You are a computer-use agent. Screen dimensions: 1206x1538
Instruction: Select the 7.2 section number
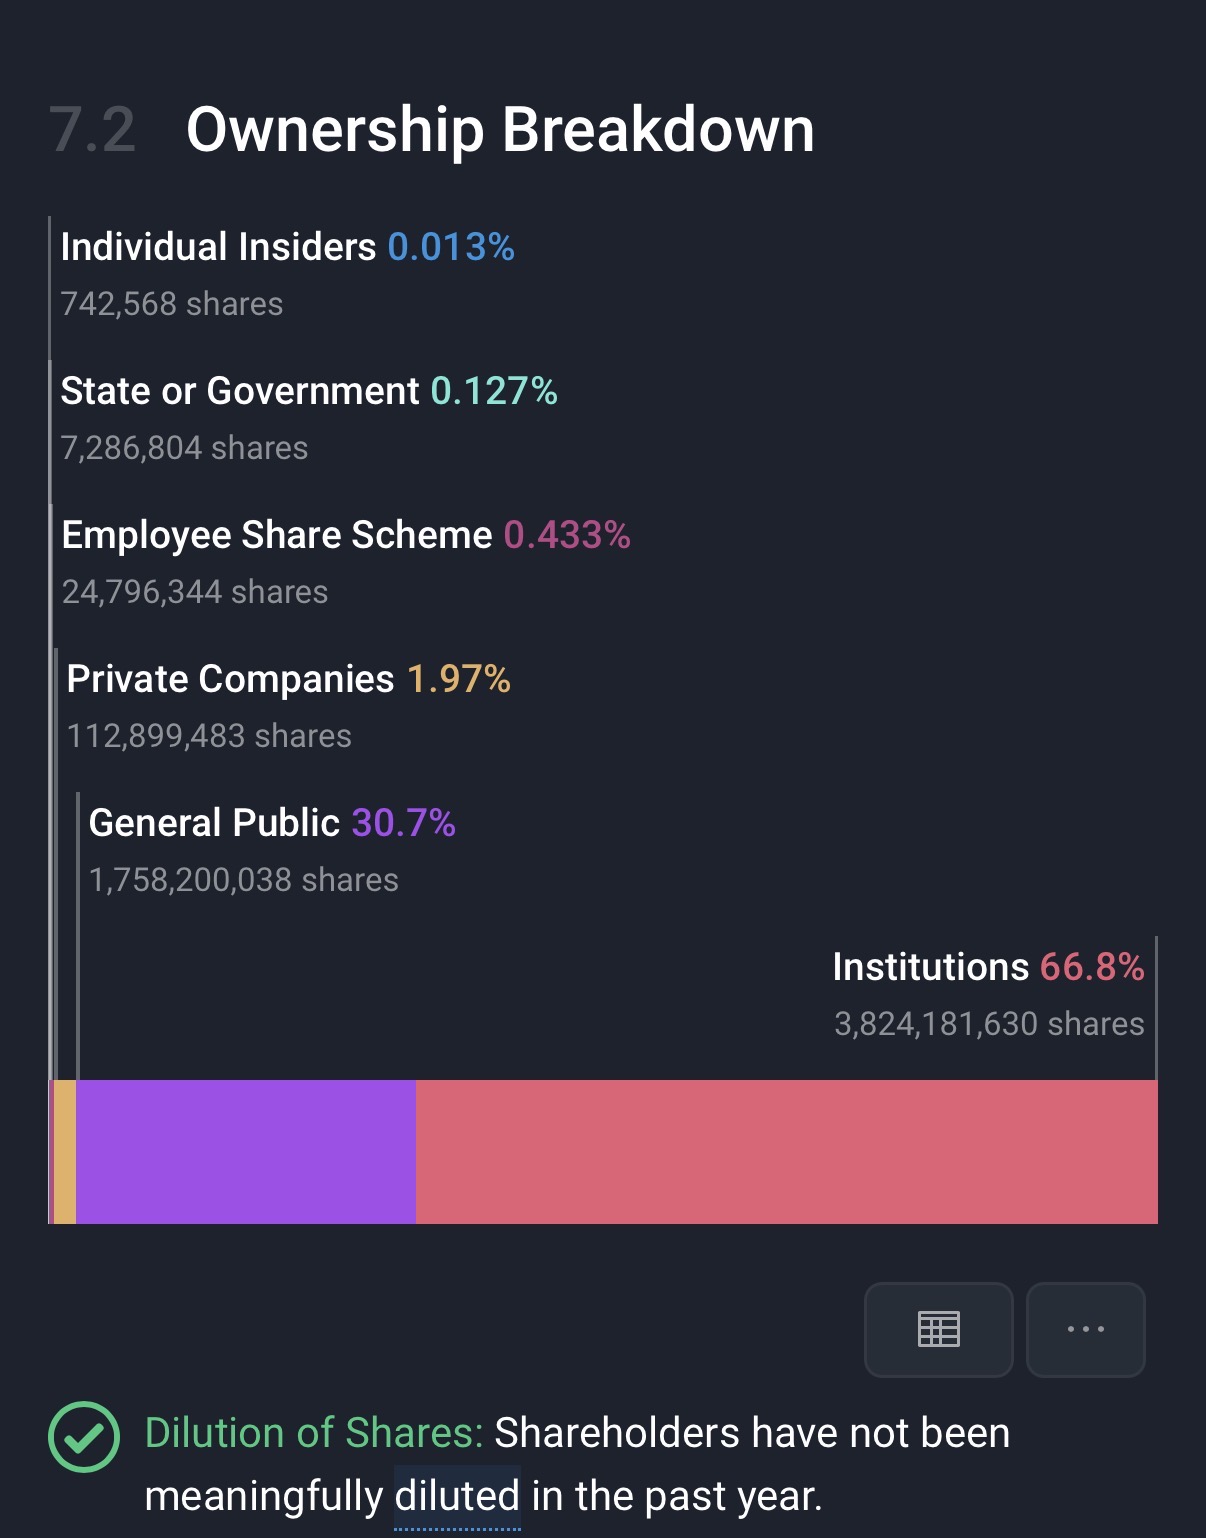[92, 130]
